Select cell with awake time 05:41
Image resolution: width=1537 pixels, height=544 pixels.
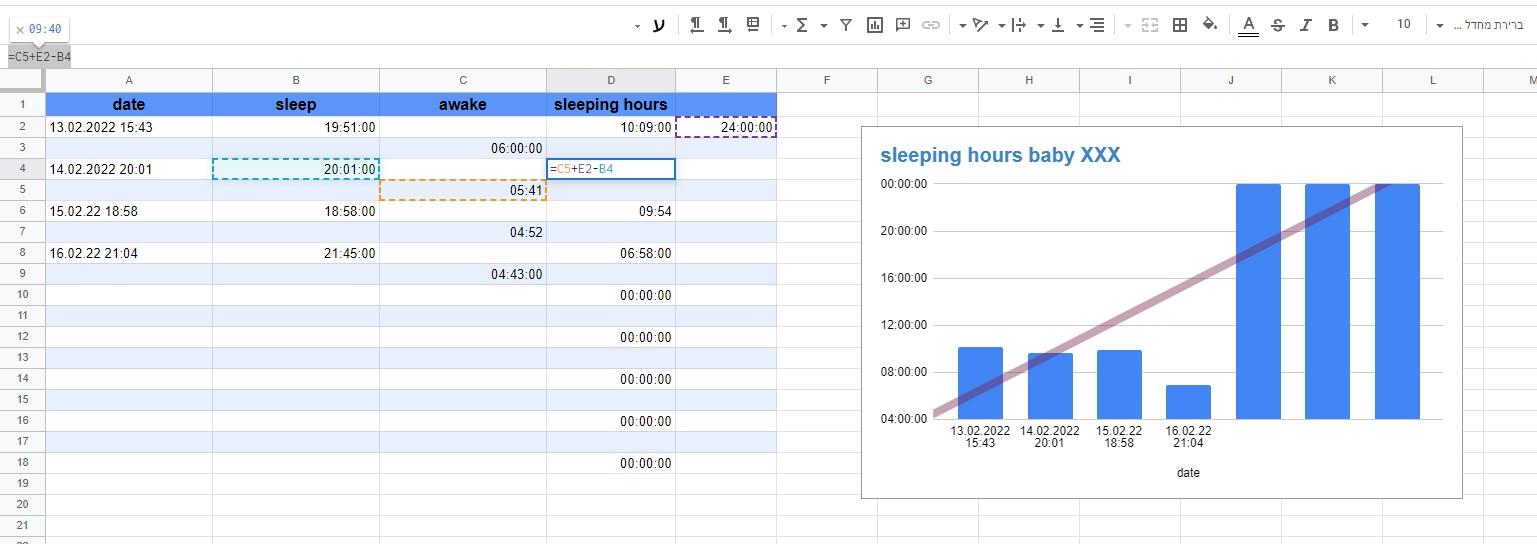point(463,190)
